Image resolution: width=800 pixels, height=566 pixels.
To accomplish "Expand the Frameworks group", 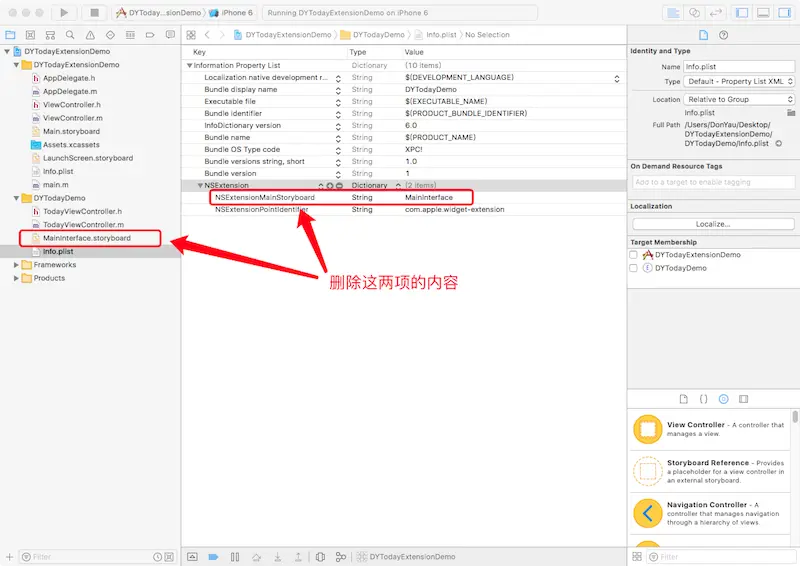I will [16, 265].
